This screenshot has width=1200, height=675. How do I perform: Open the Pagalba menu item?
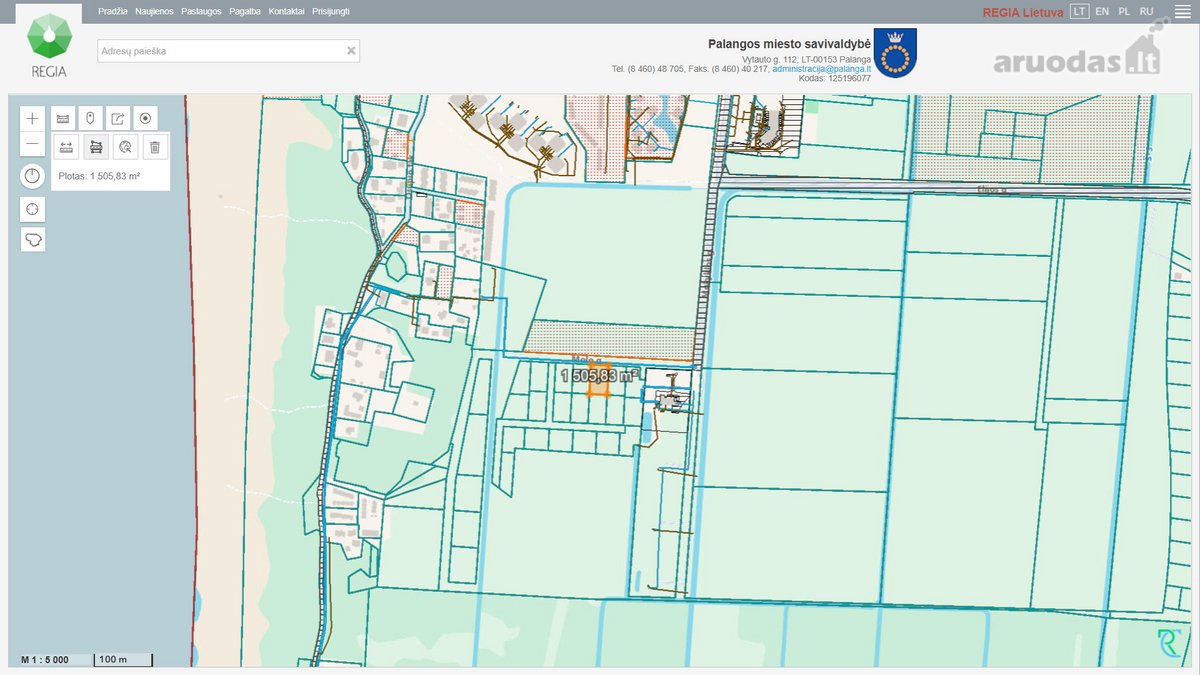(245, 11)
